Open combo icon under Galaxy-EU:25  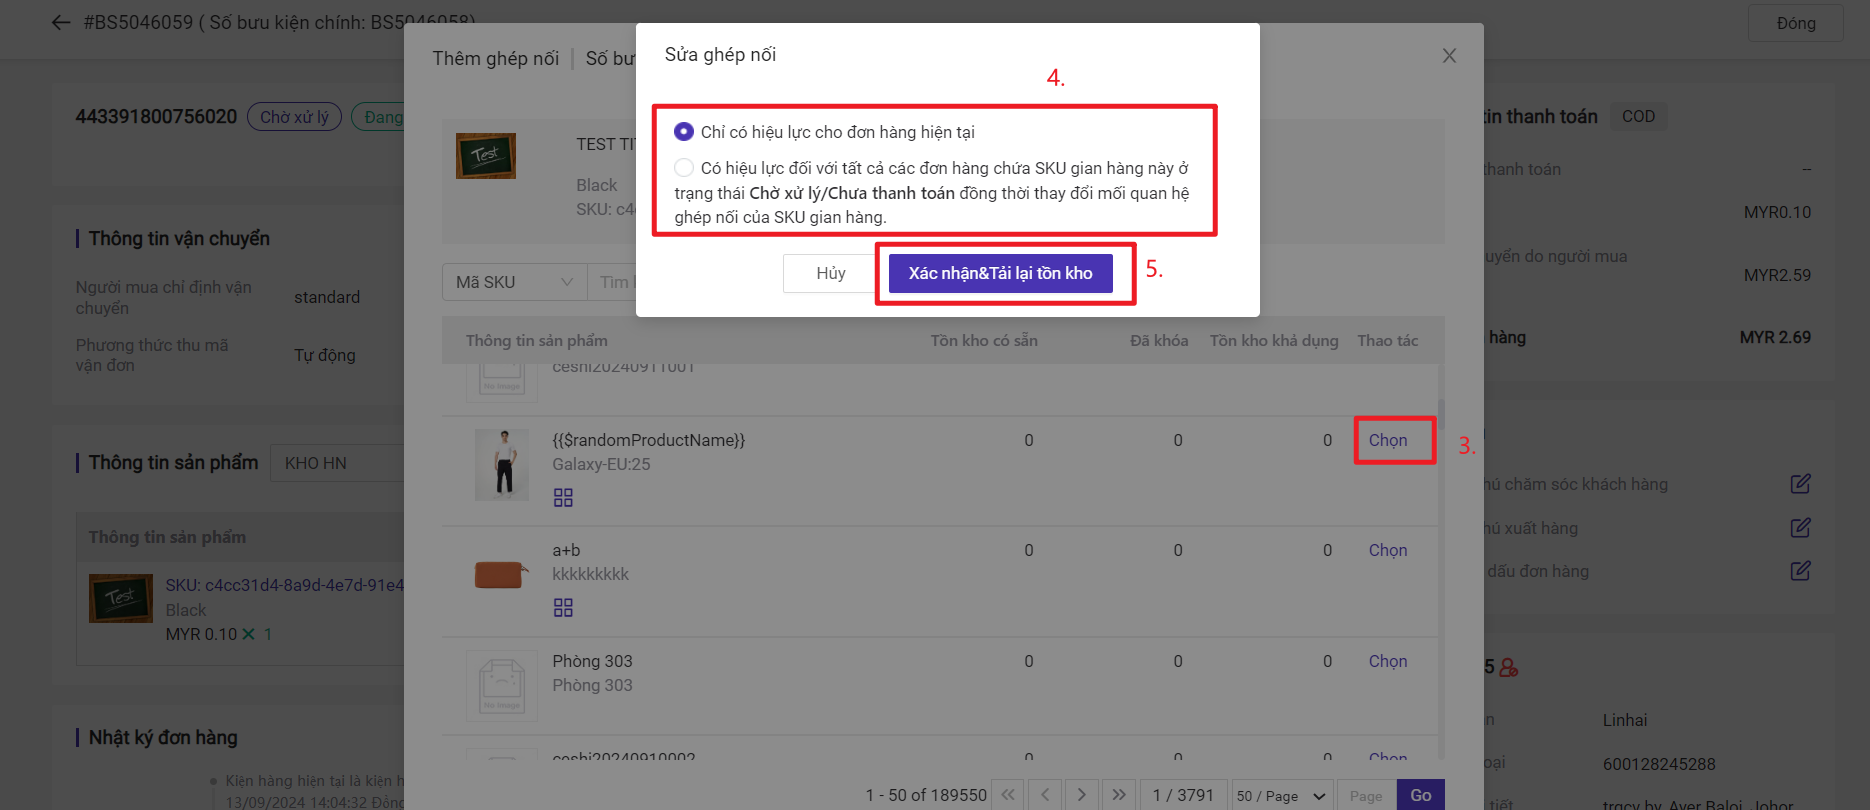tap(563, 497)
